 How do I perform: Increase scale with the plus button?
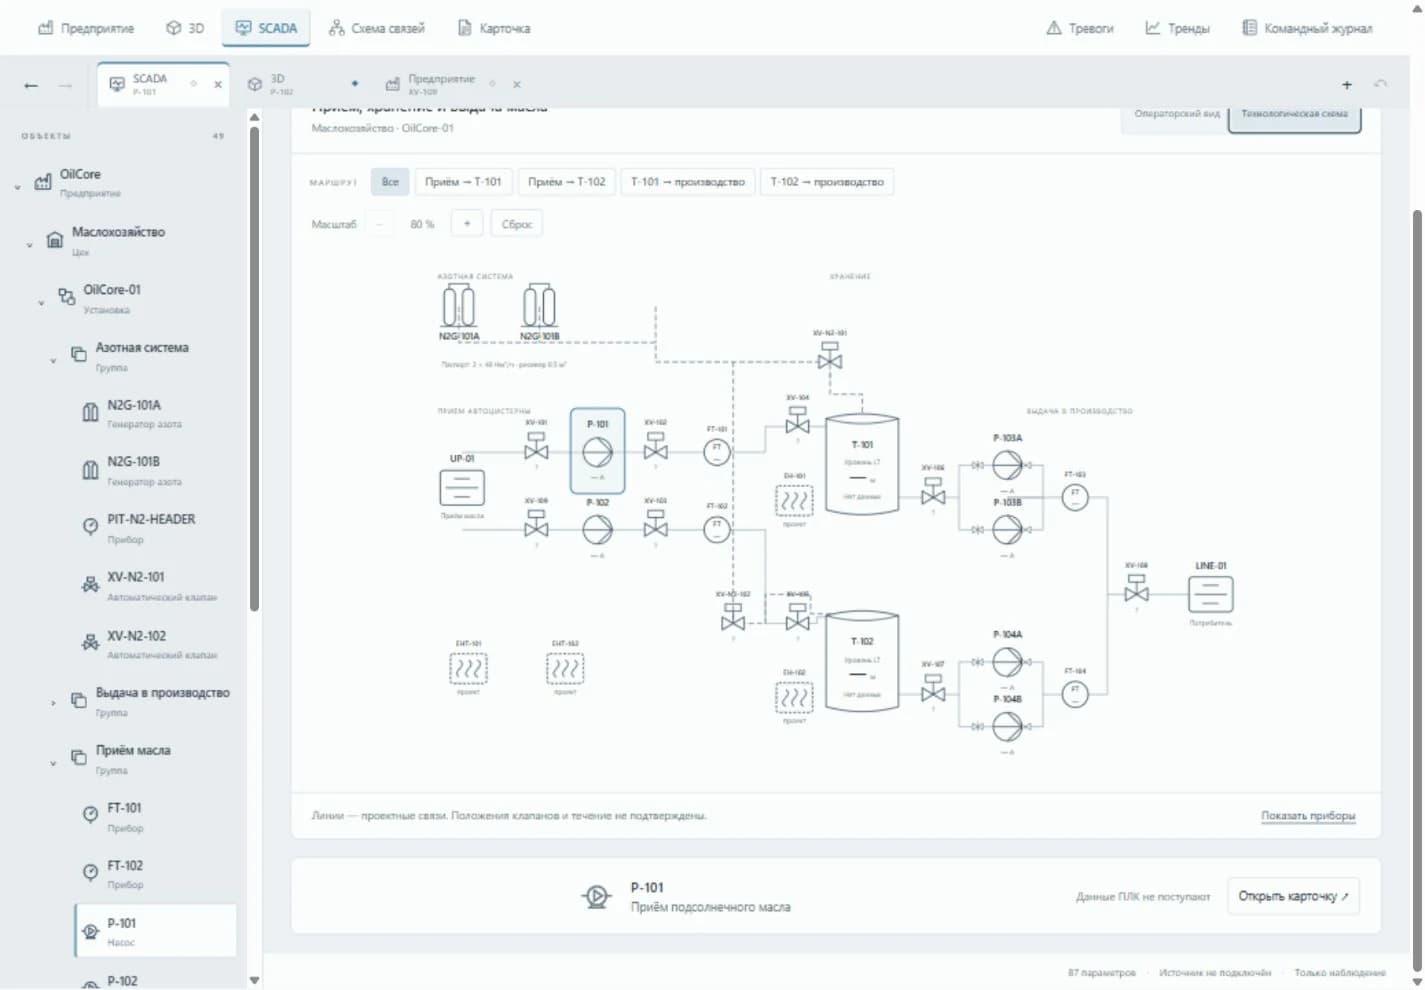(x=467, y=224)
